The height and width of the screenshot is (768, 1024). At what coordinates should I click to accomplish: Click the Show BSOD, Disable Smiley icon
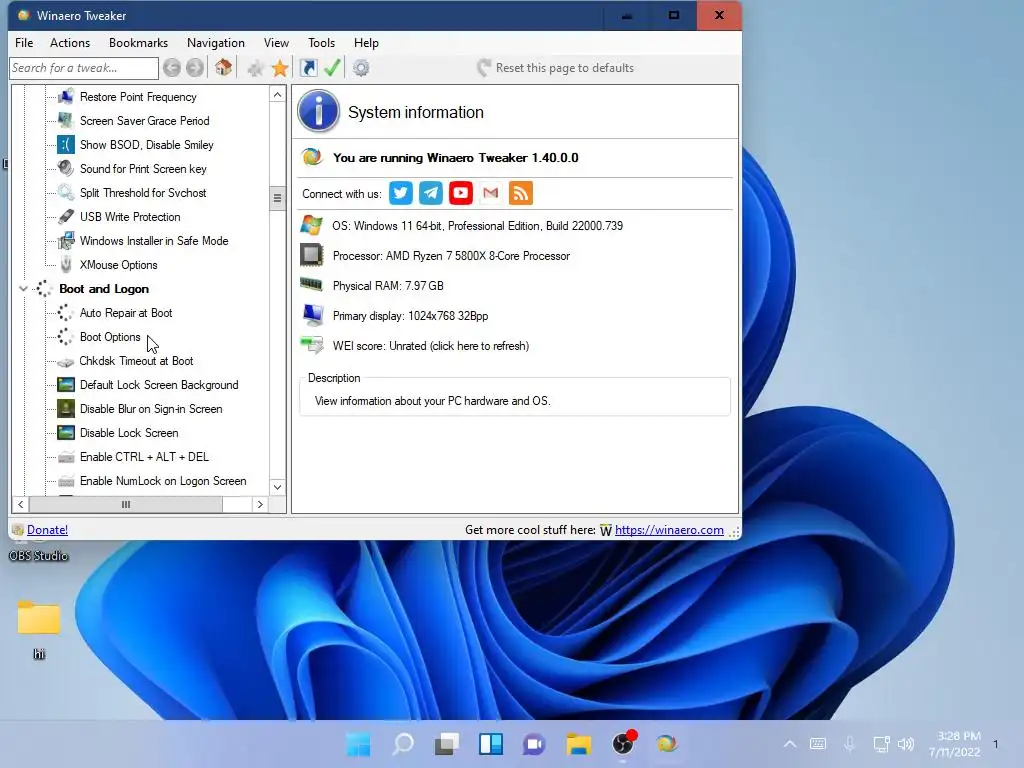tap(65, 145)
